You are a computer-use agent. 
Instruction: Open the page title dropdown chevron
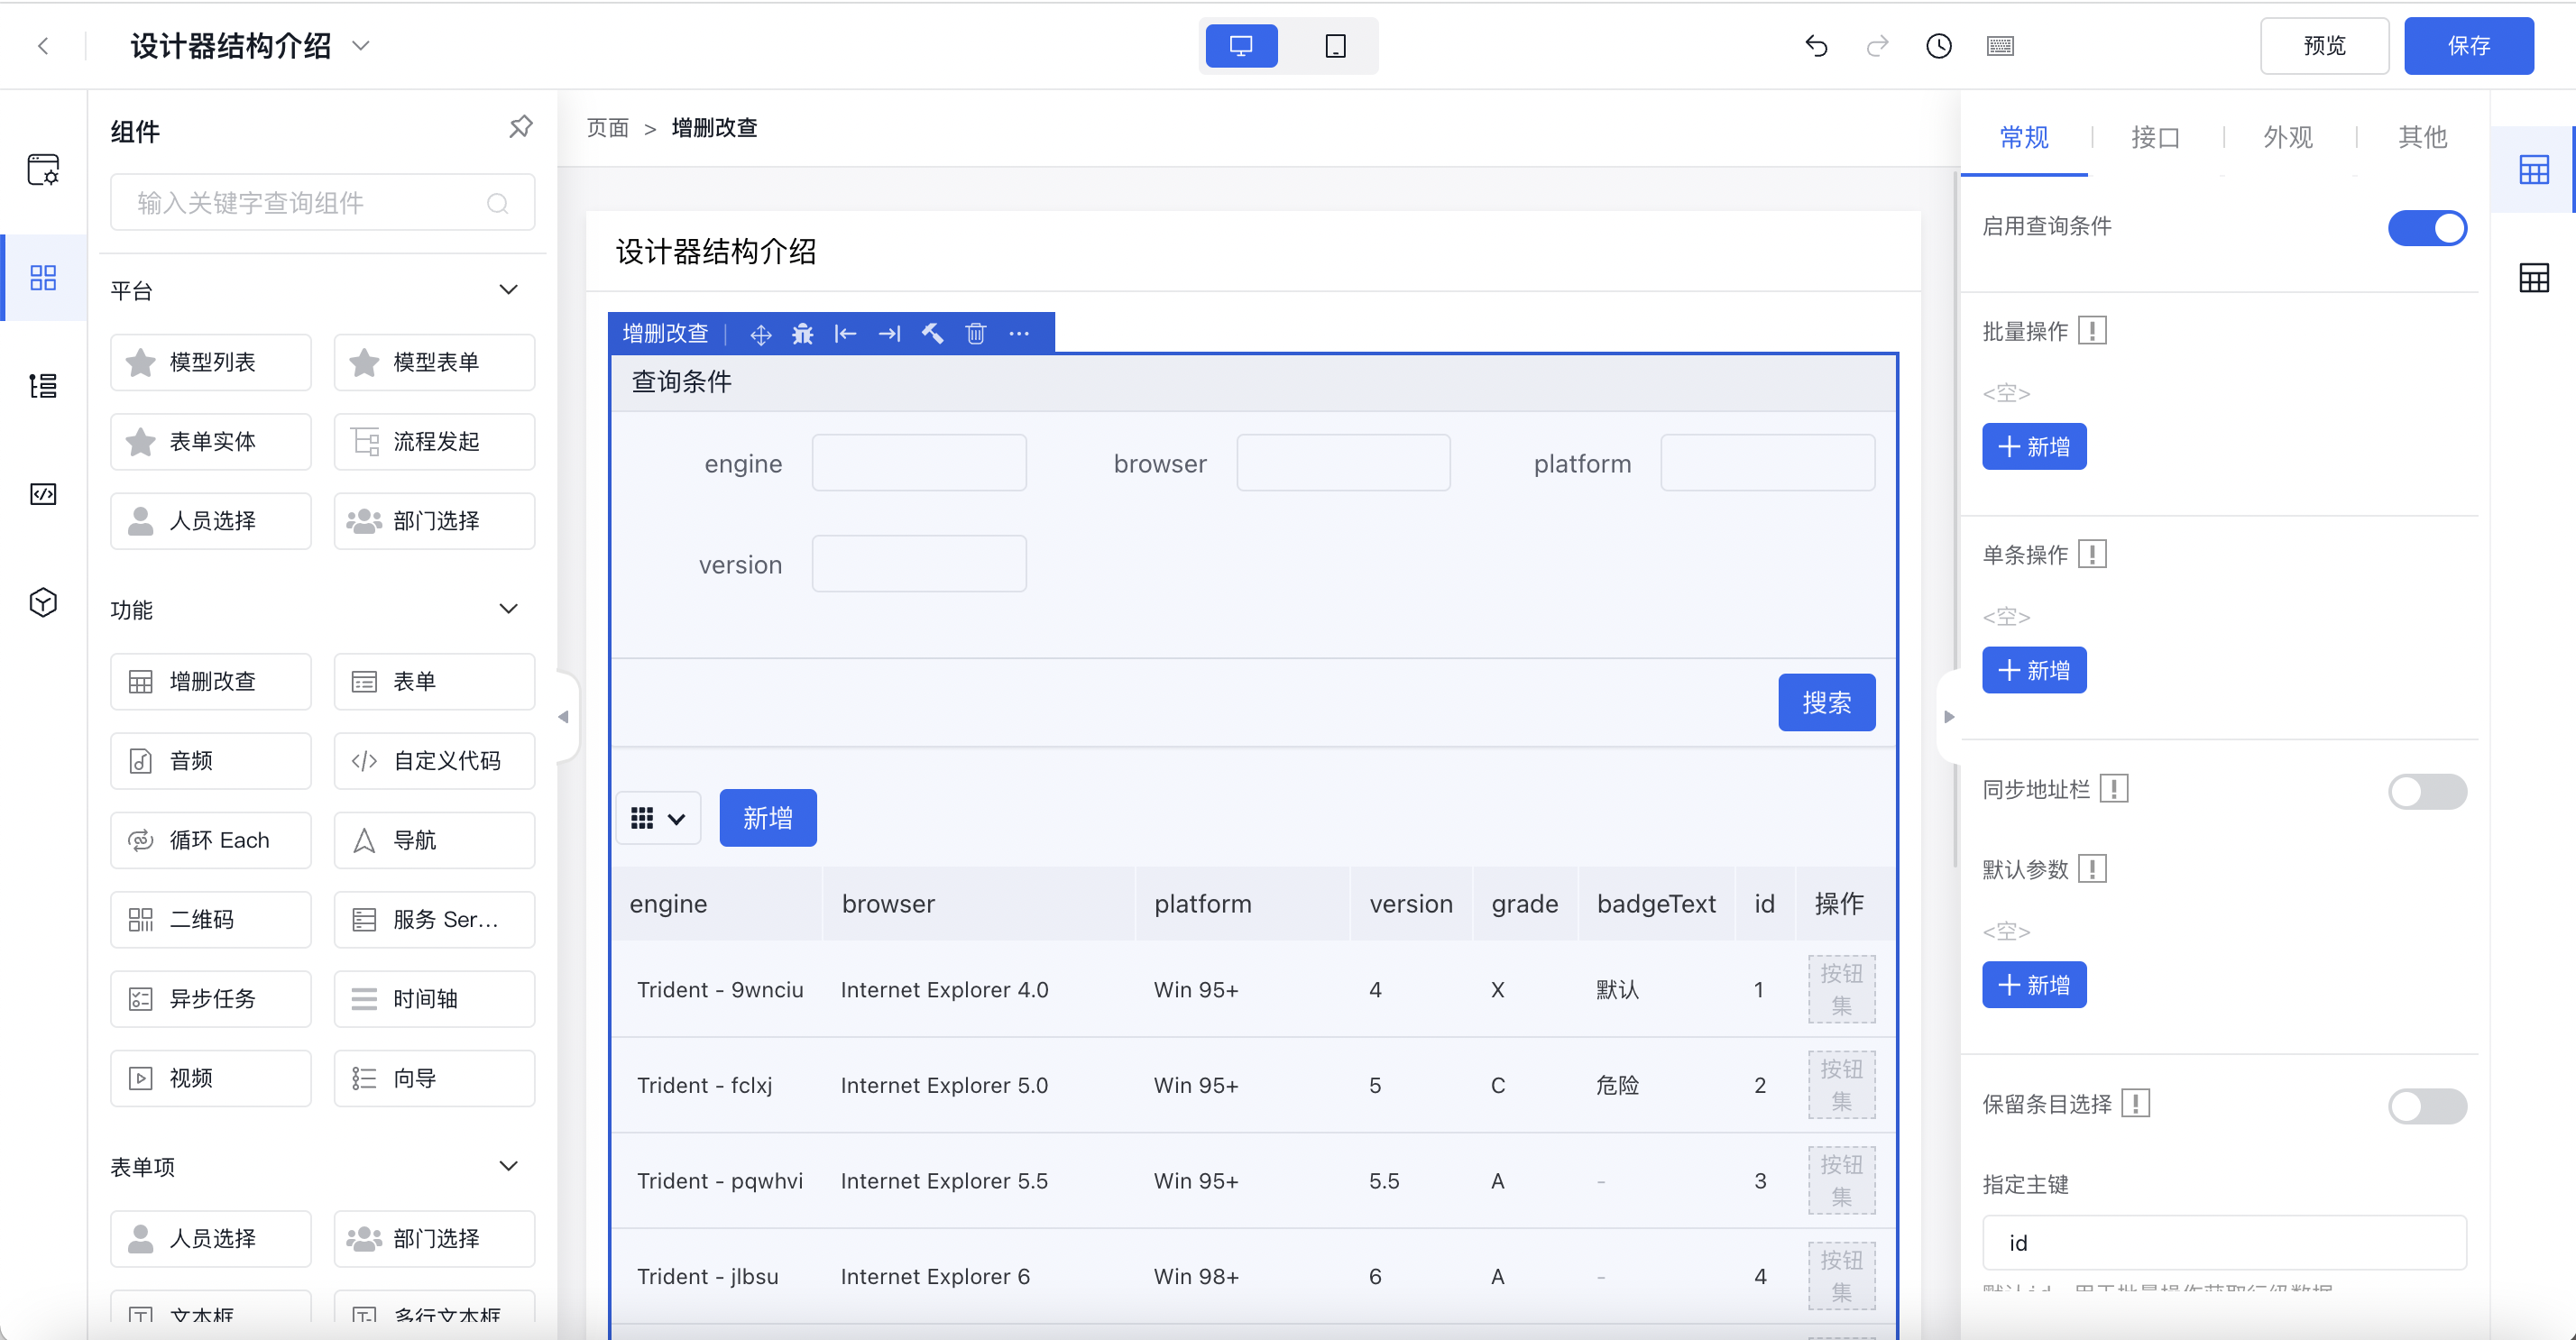(361, 46)
